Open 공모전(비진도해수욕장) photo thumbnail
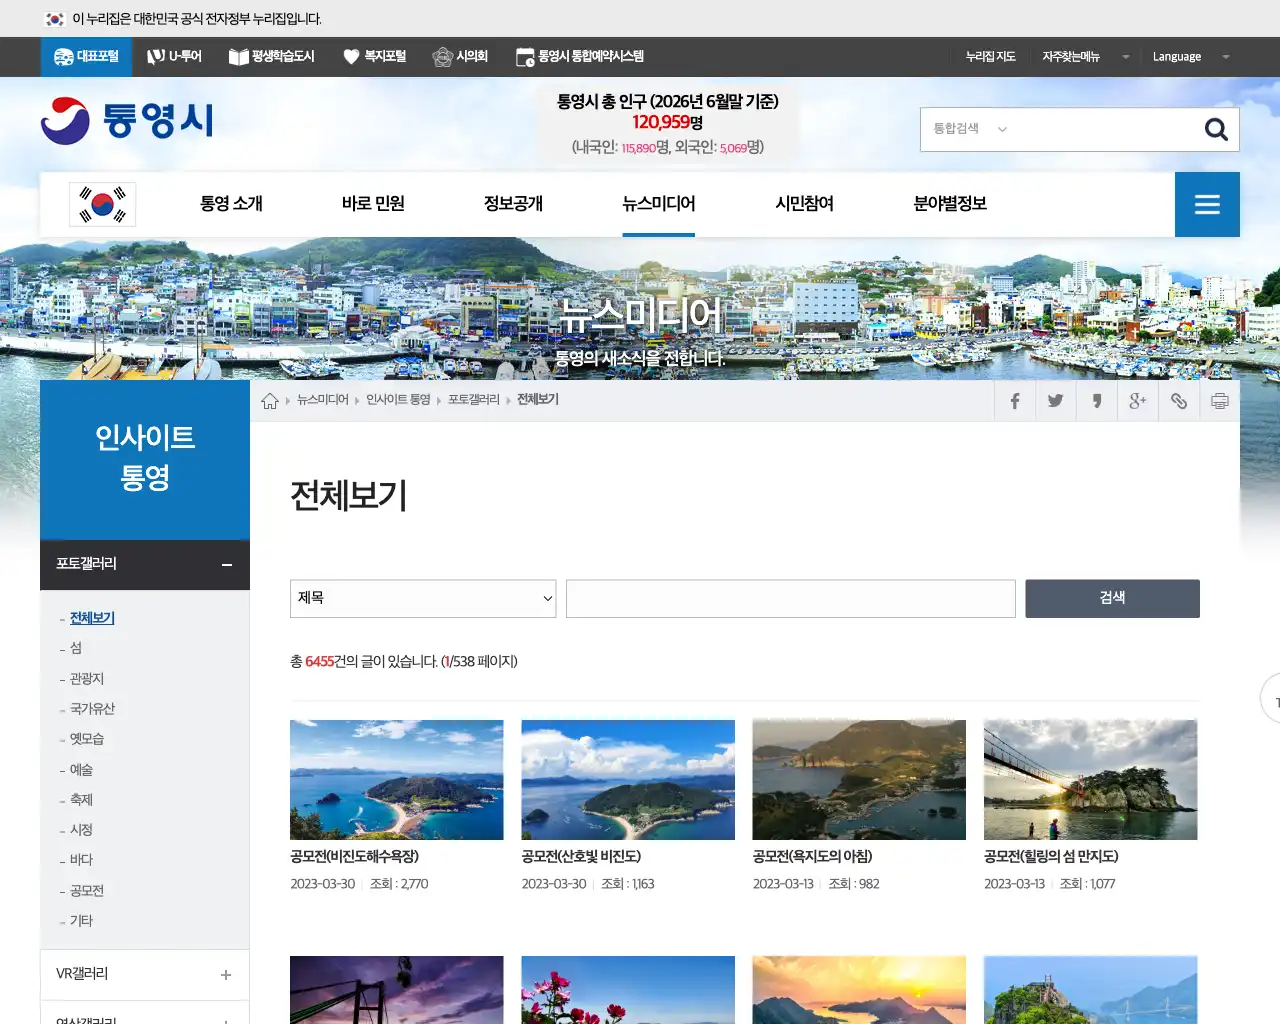The width and height of the screenshot is (1280, 1024). [397, 780]
